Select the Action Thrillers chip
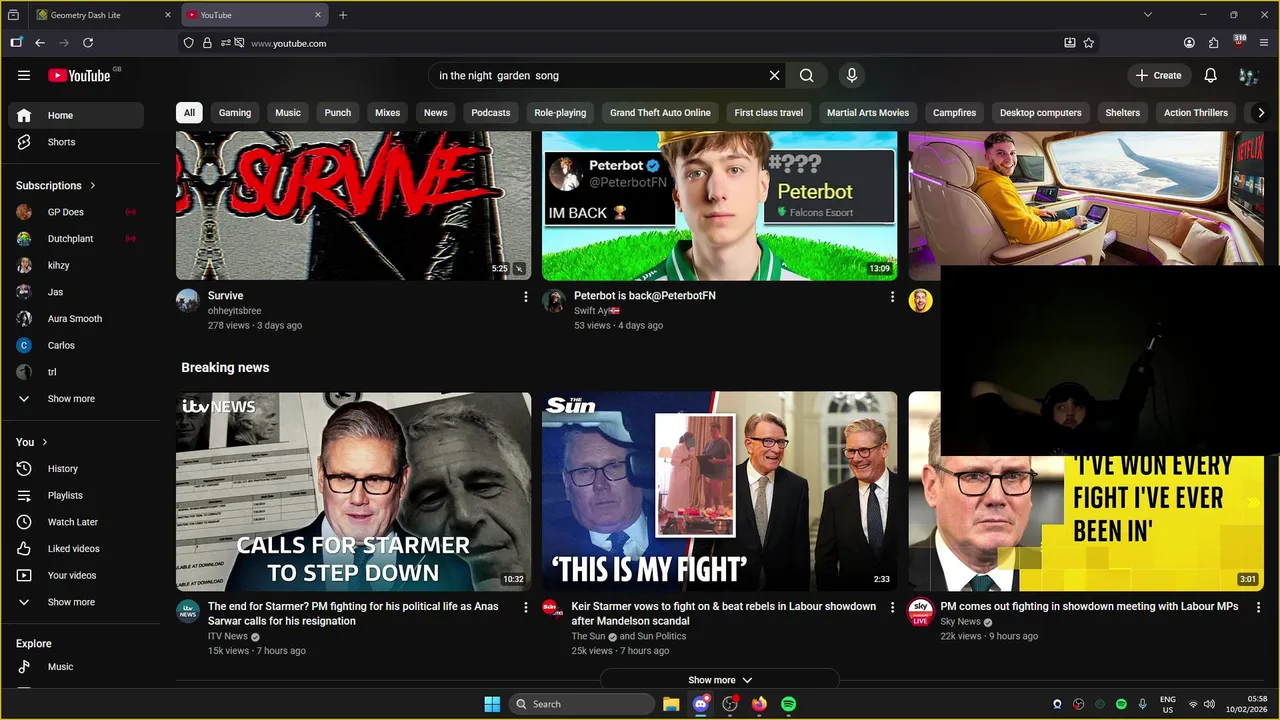The height and width of the screenshot is (720, 1280). (x=1196, y=113)
